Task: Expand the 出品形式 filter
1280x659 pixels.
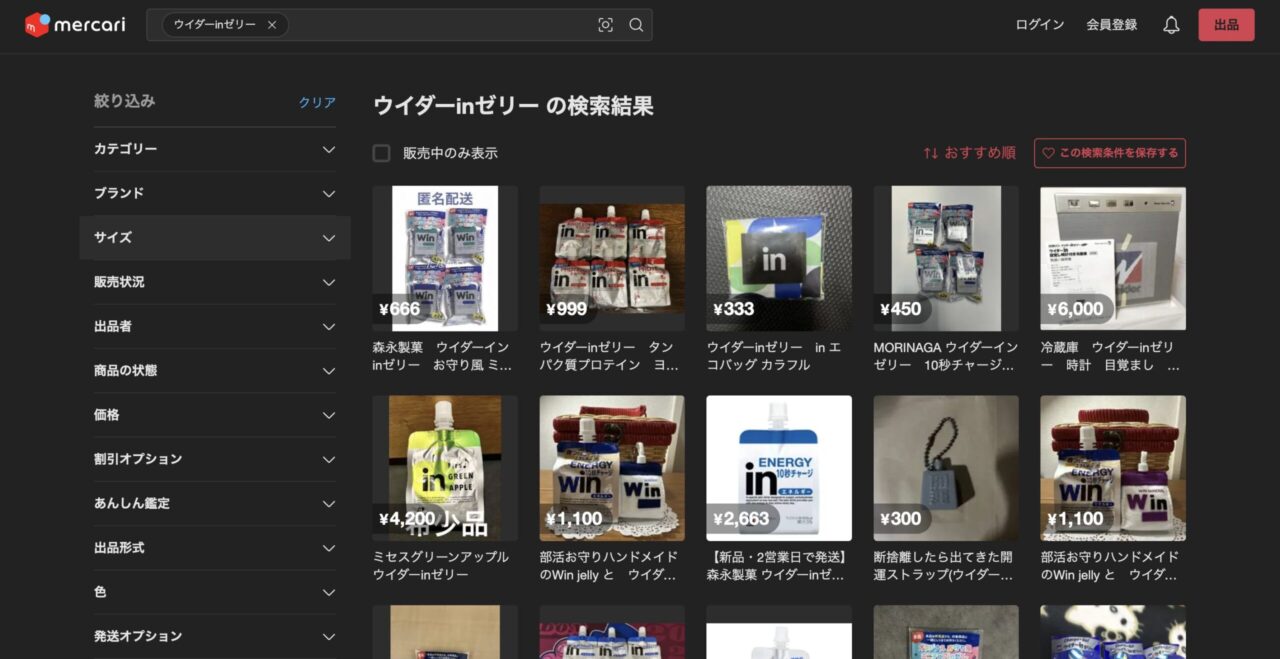Action: click(x=215, y=548)
